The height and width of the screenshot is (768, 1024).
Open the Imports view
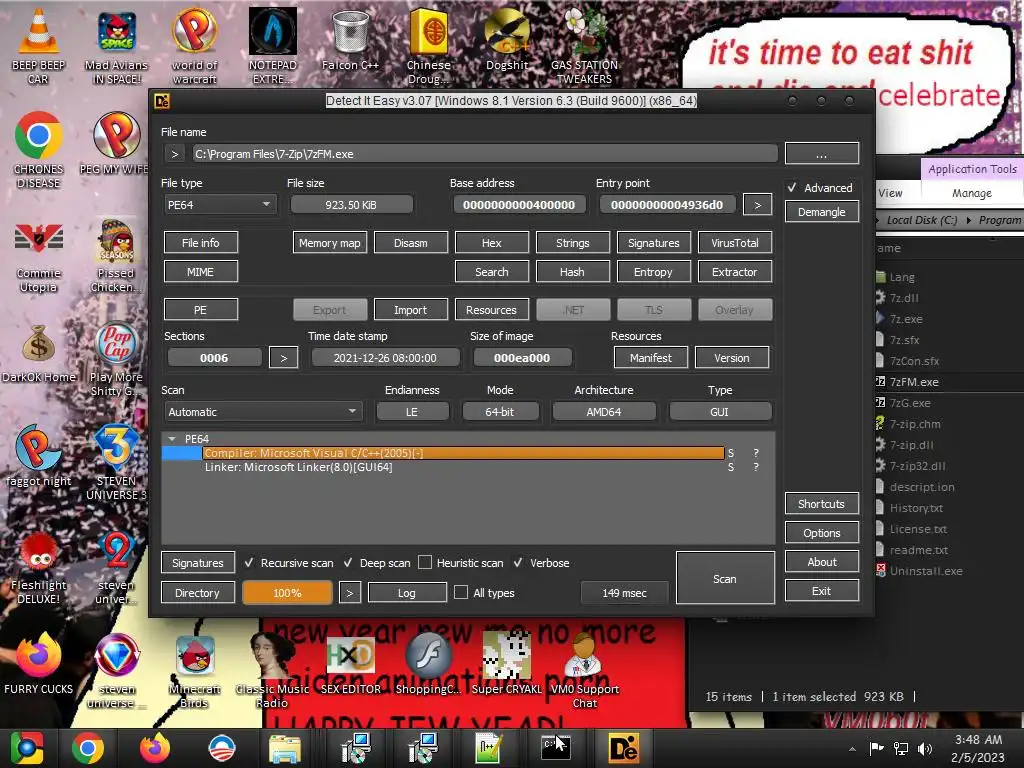pos(411,310)
